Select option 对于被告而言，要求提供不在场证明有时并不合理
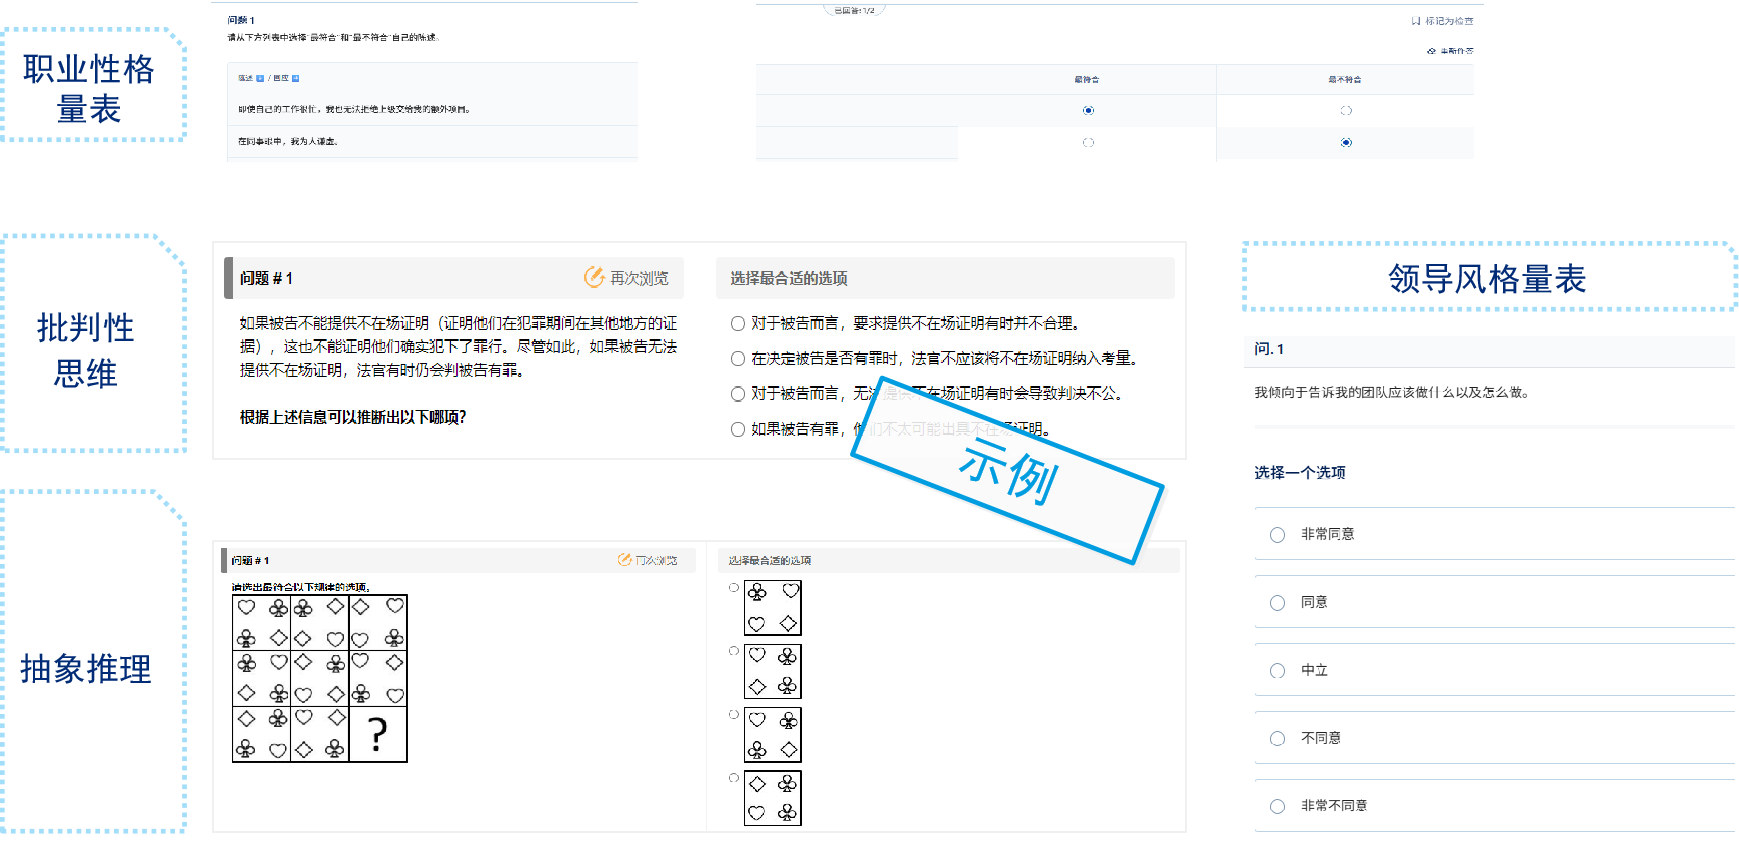Viewport: 1739px width, 844px height. coord(738,323)
